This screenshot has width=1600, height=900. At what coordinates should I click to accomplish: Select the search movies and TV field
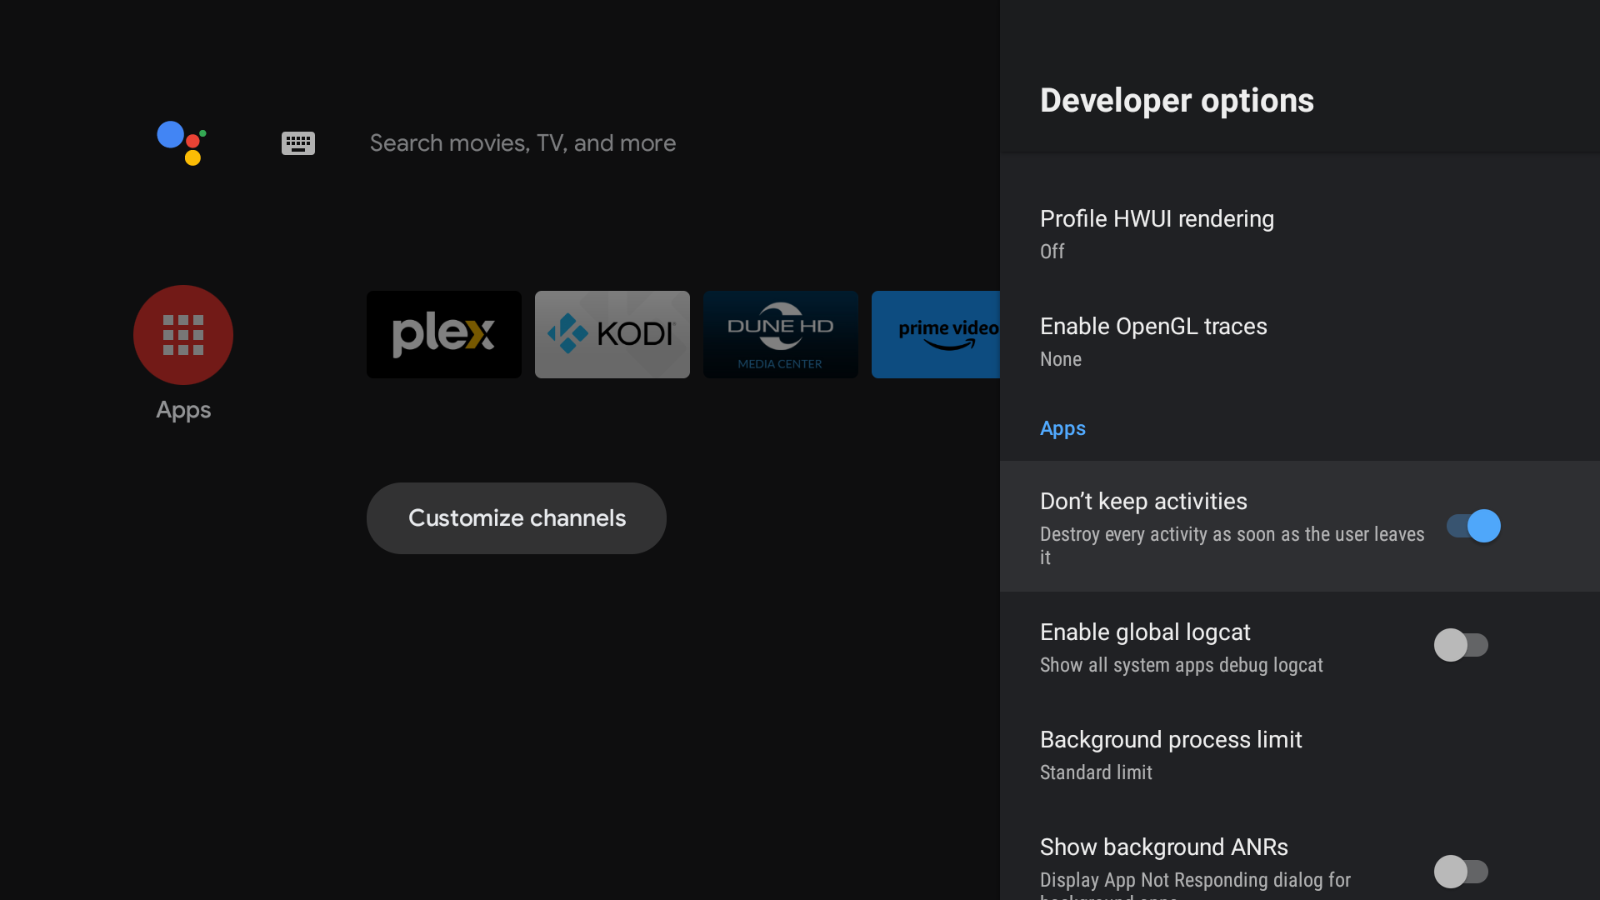(x=523, y=143)
